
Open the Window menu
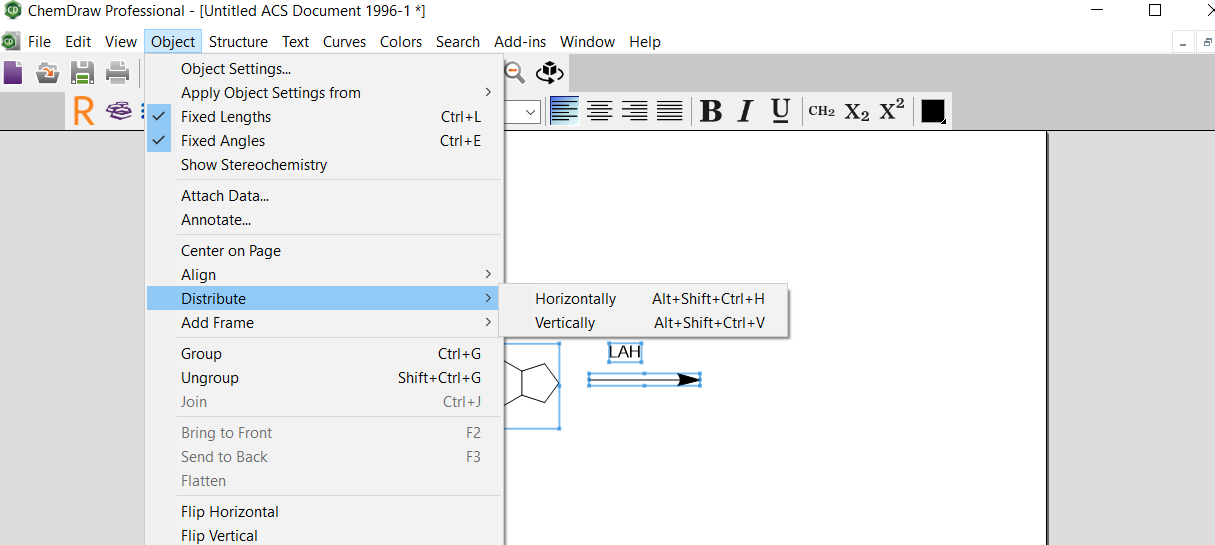click(x=587, y=42)
